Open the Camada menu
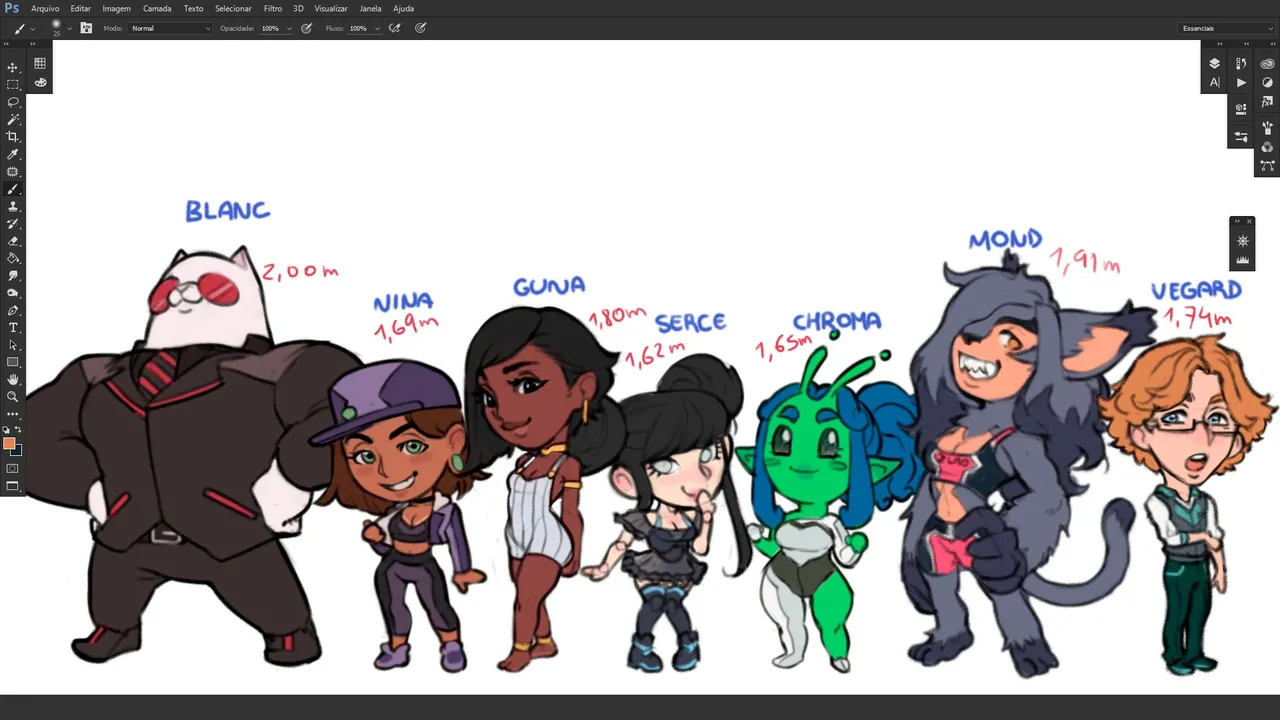1280x720 pixels. tap(157, 8)
